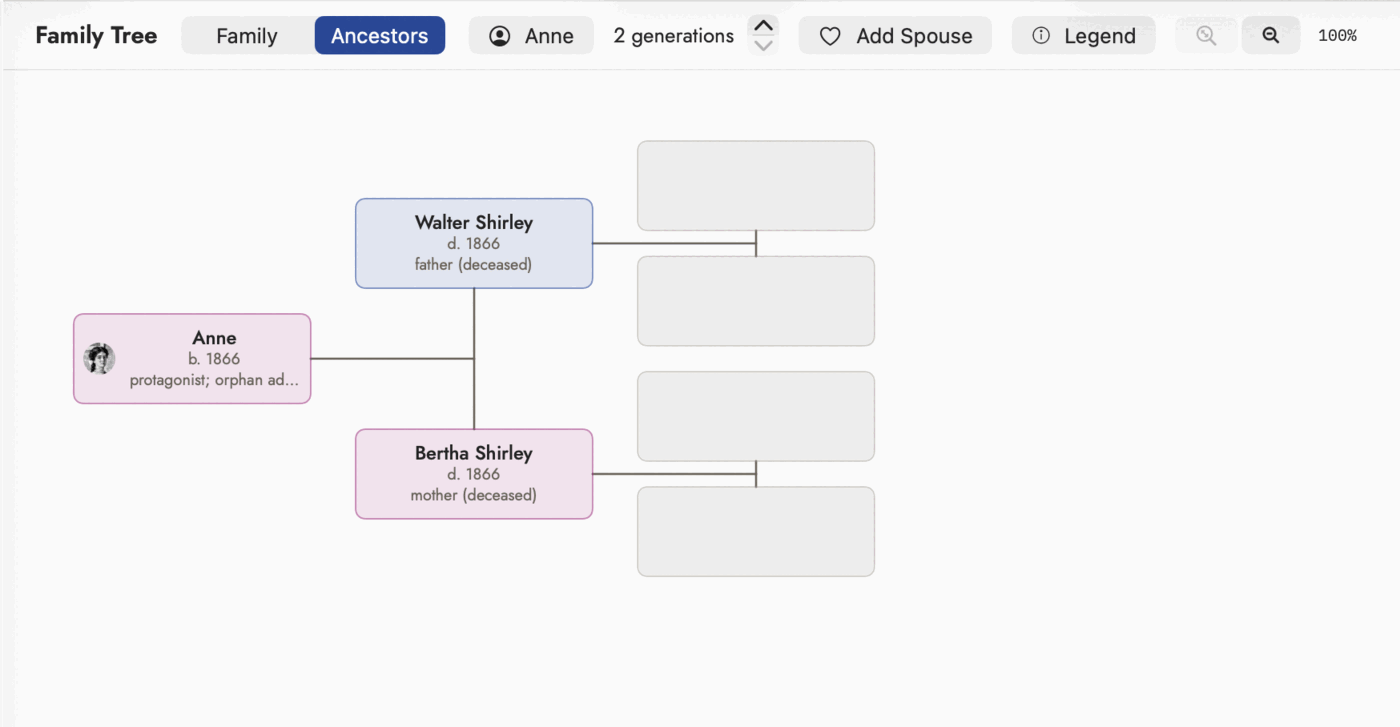This screenshot has height=727, width=1400.
Task: Click the 'b. 1866' birth year text
Action: pos(214,359)
